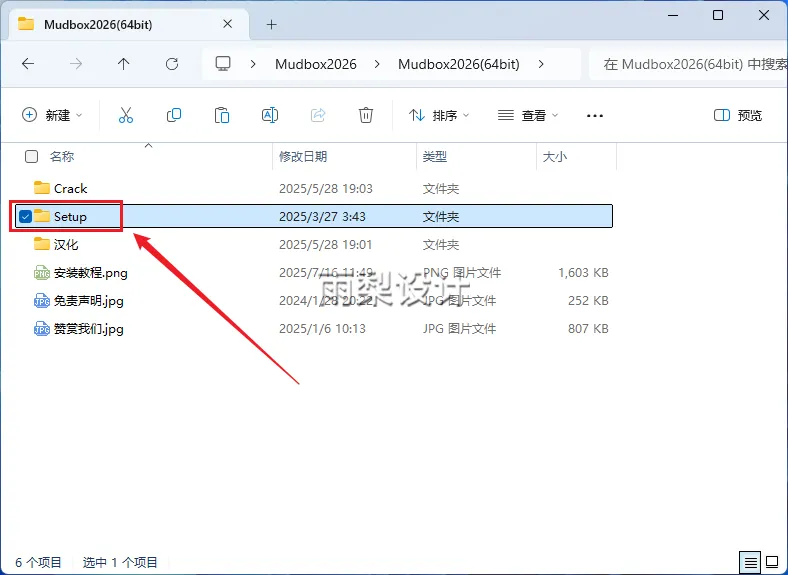The height and width of the screenshot is (575, 788).
Task: Select the Crack folder name
Action: (70, 188)
